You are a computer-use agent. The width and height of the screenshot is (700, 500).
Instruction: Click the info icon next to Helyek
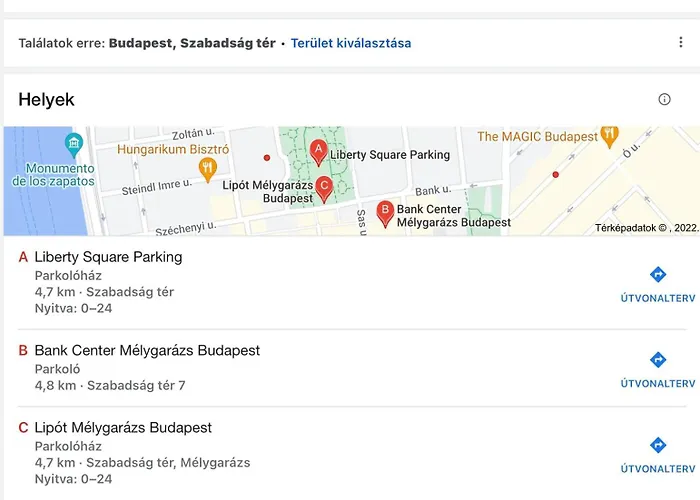[664, 99]
